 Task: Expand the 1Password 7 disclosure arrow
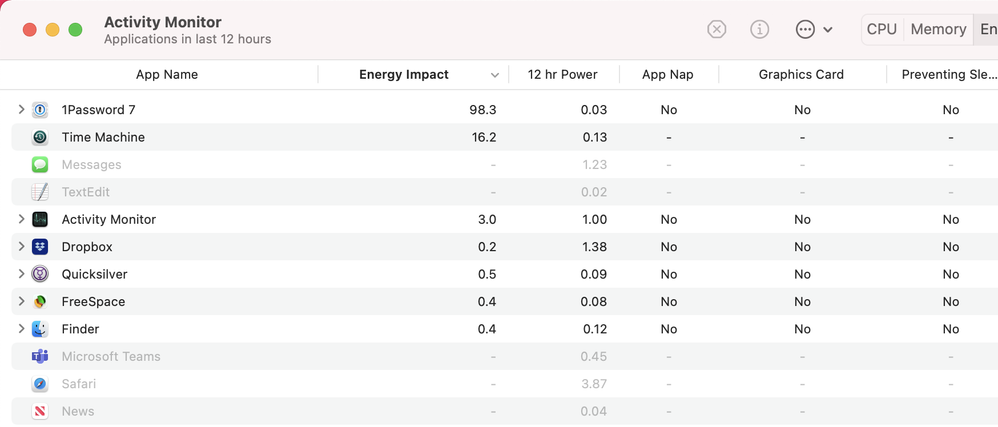click(x=21, y=110)
